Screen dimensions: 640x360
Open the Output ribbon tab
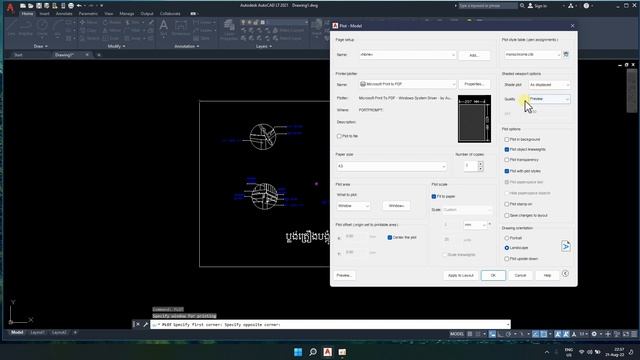pos(147,14)
